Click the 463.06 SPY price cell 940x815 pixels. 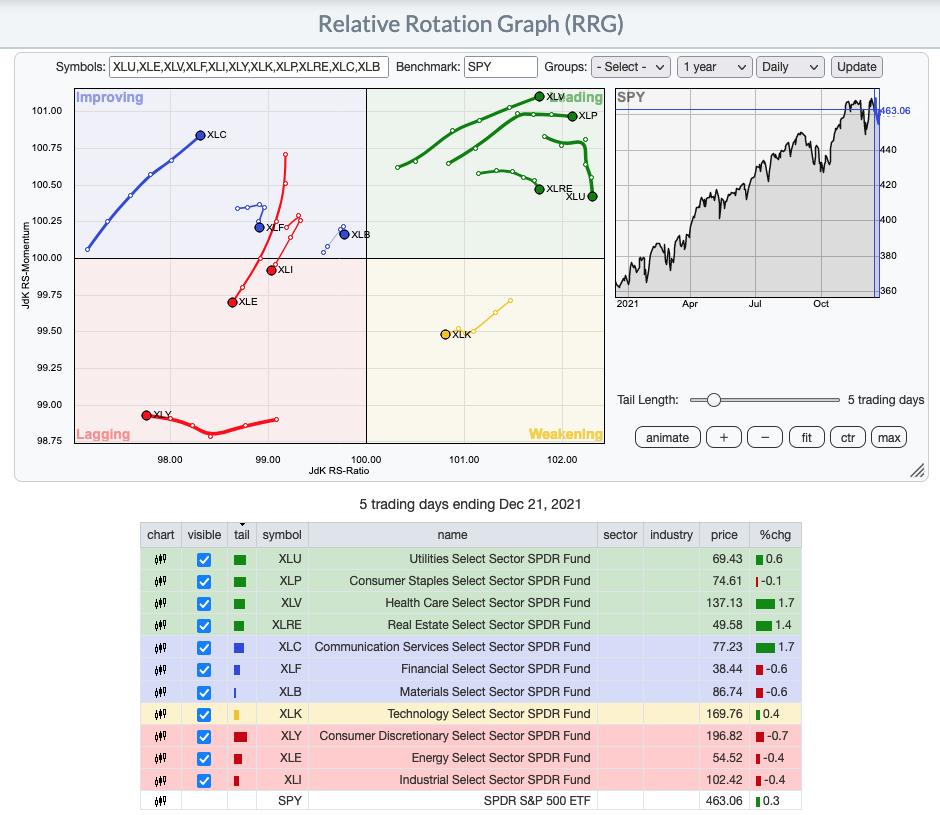(x=724, y=801)
